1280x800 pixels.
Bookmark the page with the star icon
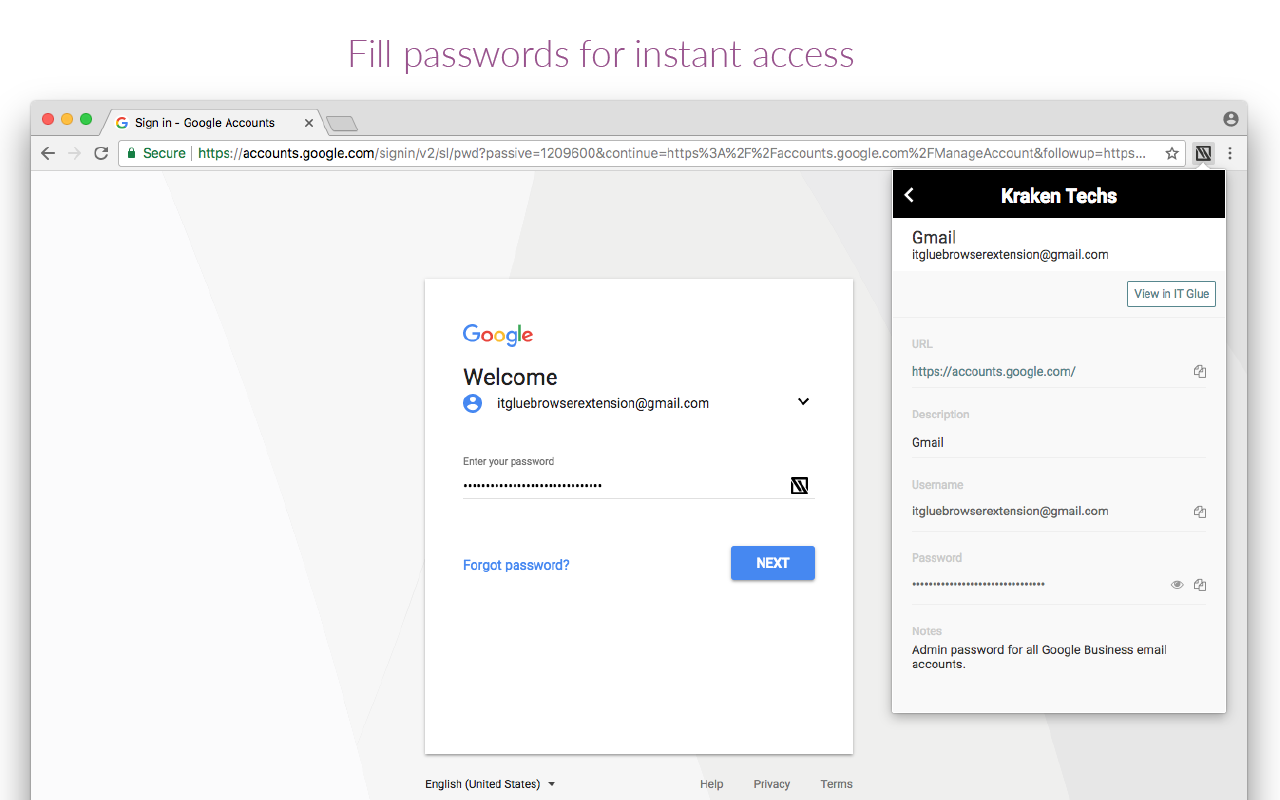coord(1171,153)
